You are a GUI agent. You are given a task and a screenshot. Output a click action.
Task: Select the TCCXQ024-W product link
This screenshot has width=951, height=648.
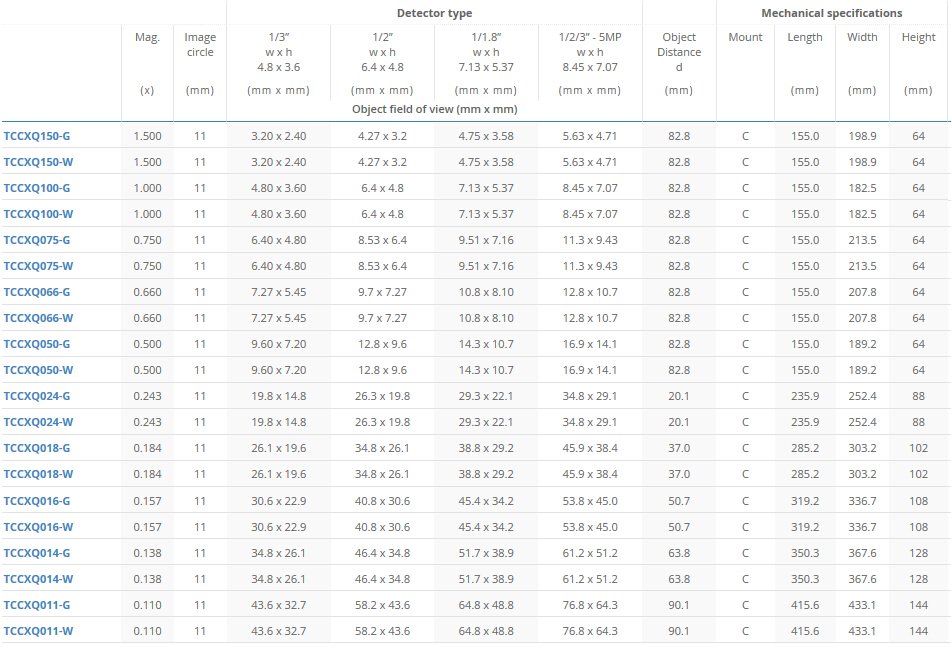click(x=38, y=422)
